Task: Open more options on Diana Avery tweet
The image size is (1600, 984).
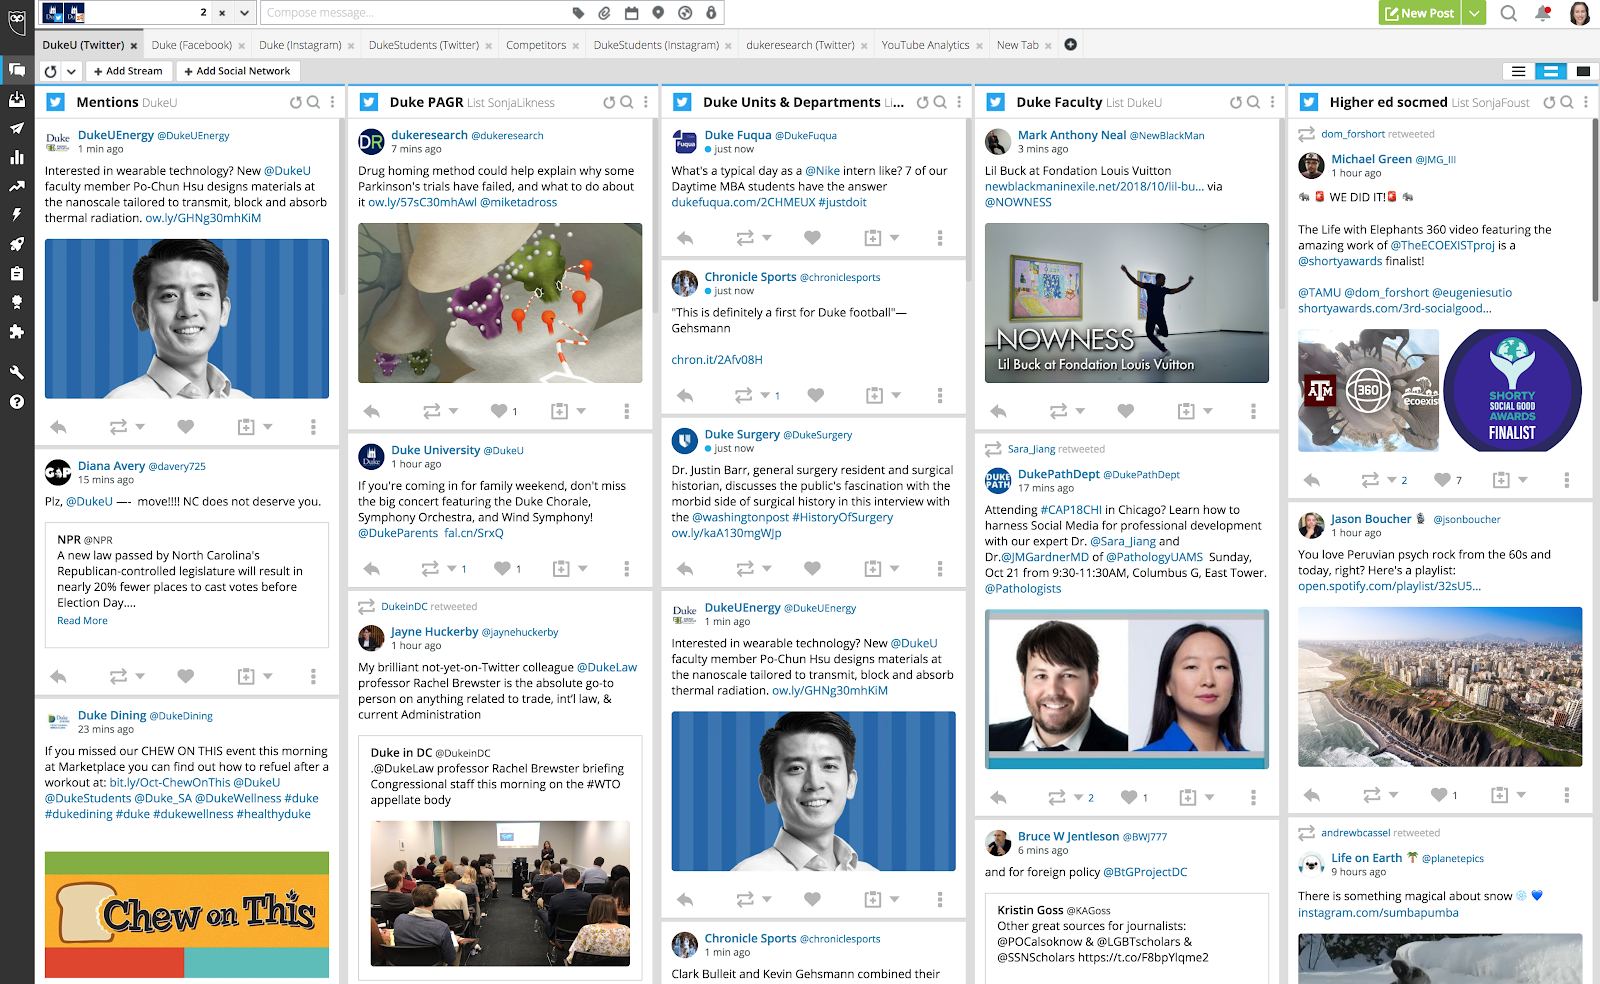Action: pyautogui.click(x=313, y=677)
